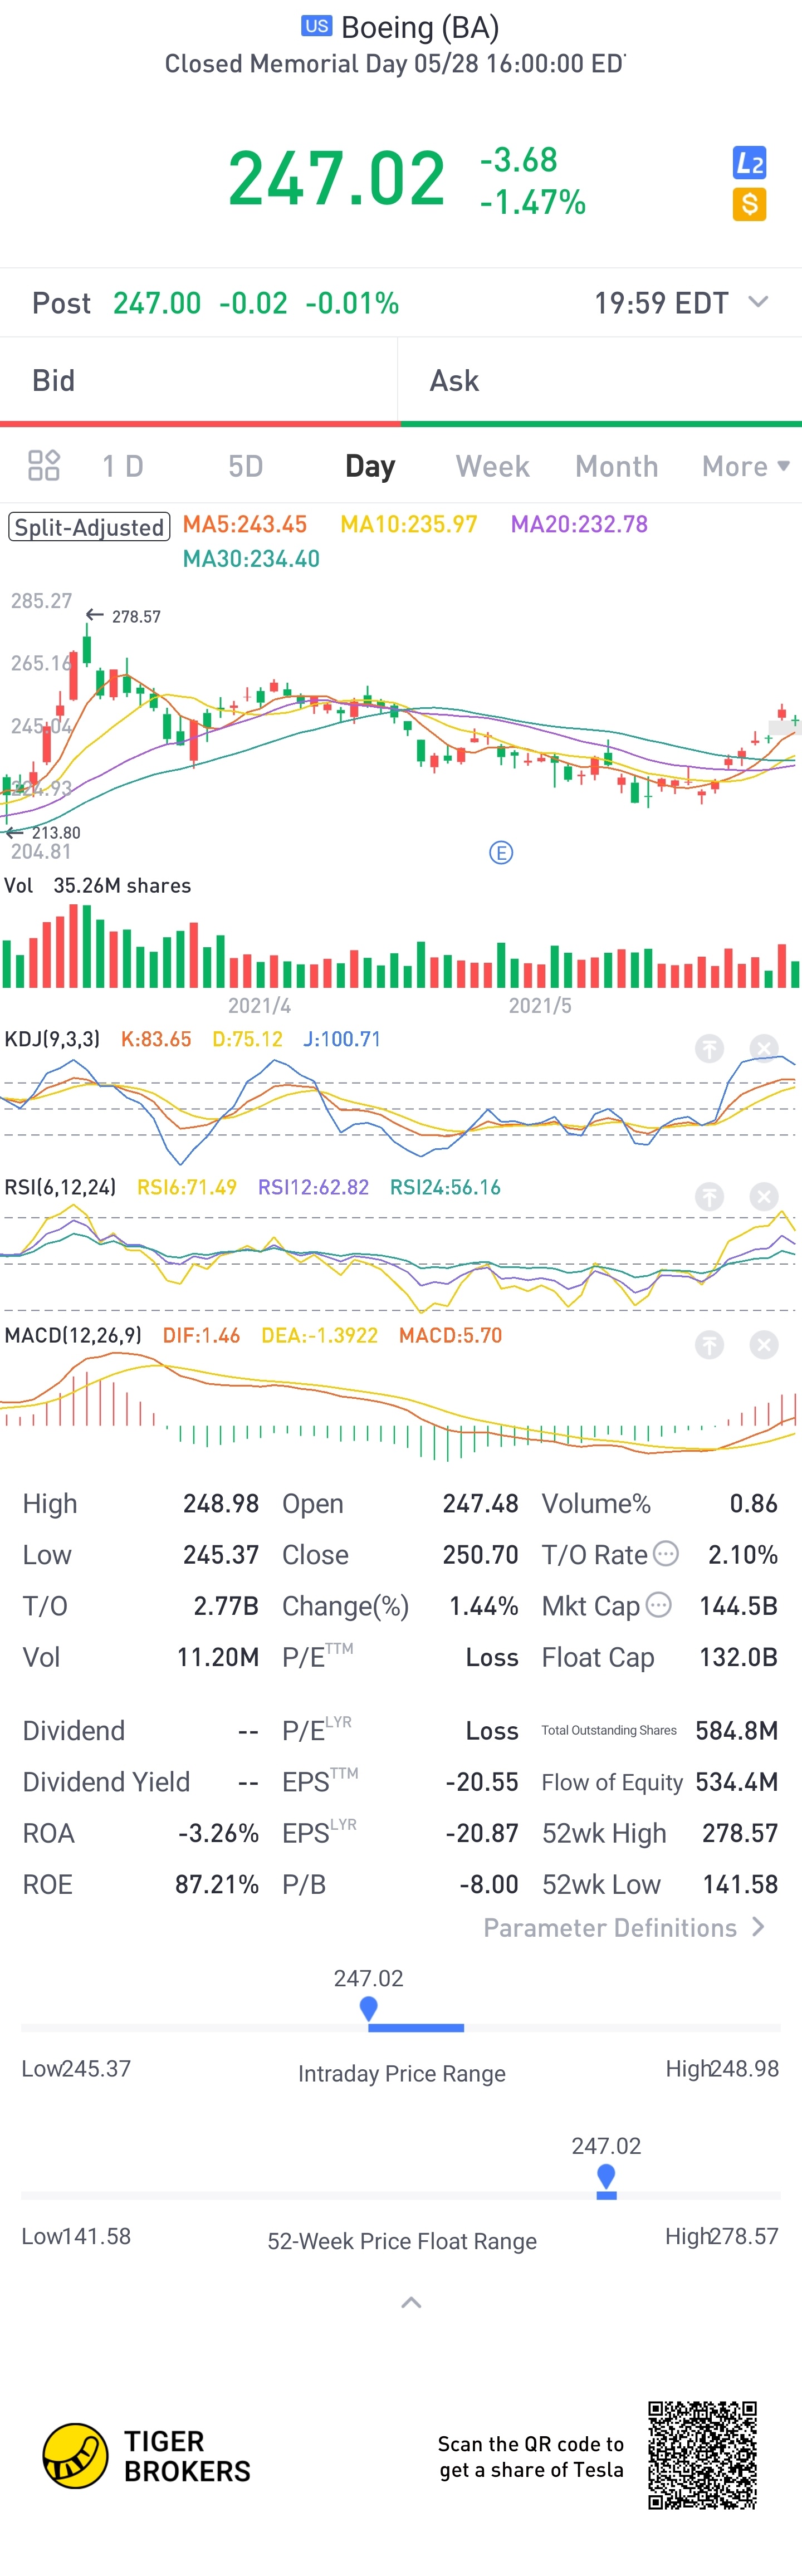The height and width of the screenshot is (2576, 802).
Task: Tap the RSI(6,12,24) indicator label
Action: pyautogui.click(x=60, y=1187)
